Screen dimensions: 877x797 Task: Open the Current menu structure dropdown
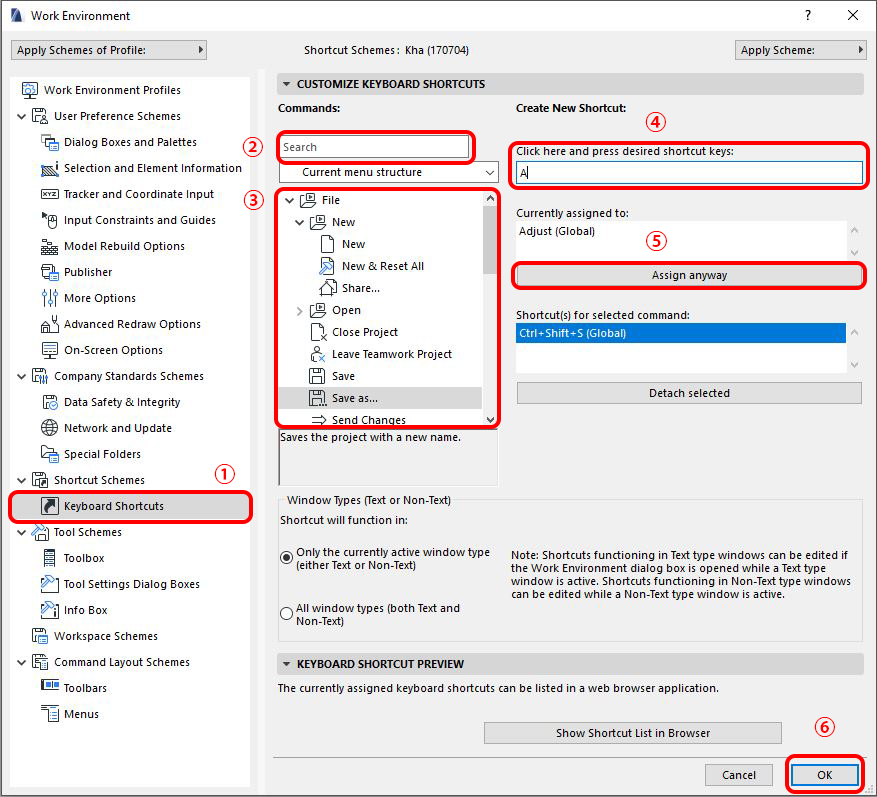coord(388,172)
